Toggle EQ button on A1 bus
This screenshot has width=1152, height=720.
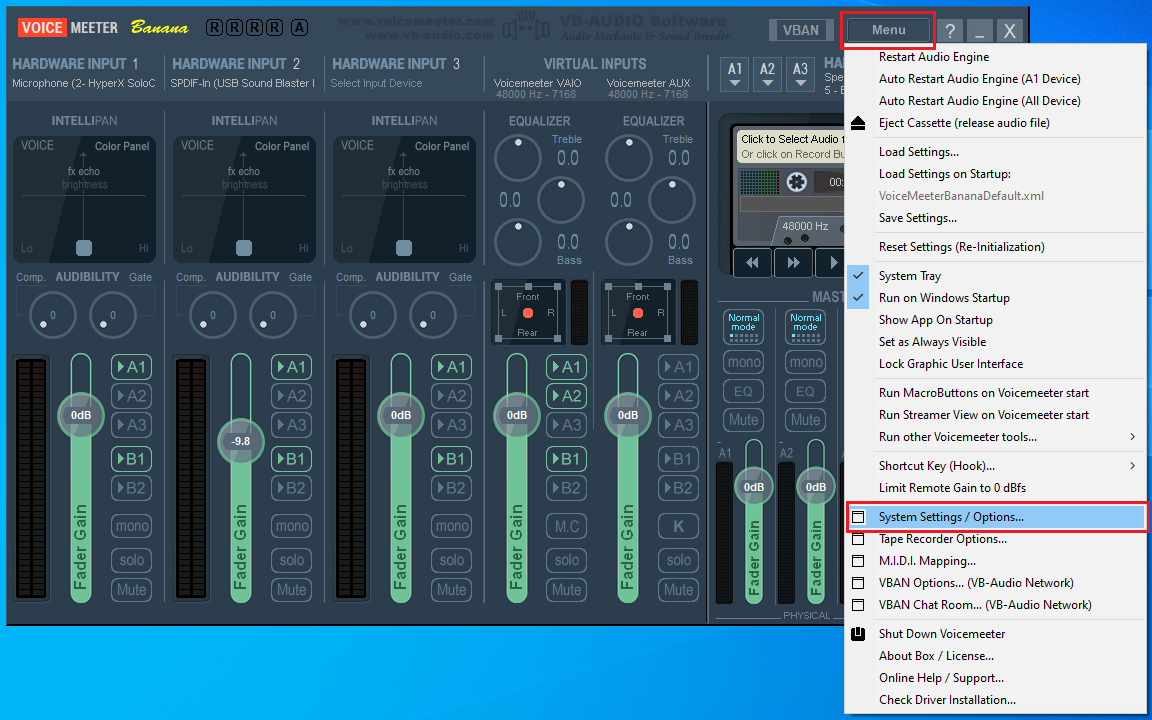point(744,392)
